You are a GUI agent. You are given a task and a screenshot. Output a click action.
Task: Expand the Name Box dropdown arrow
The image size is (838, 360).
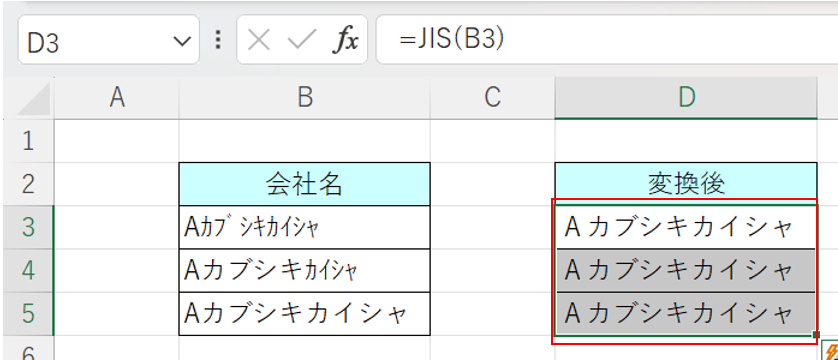click(182, 41)
